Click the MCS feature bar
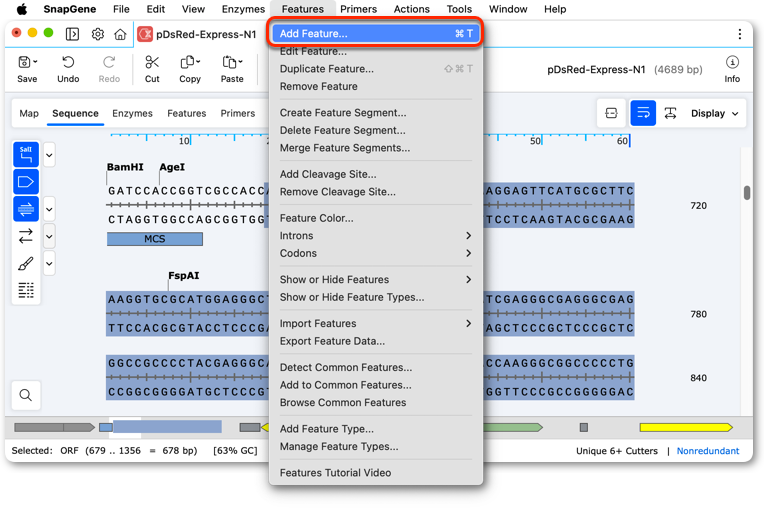Screen dimensions: 764x518 coord(154,239)
